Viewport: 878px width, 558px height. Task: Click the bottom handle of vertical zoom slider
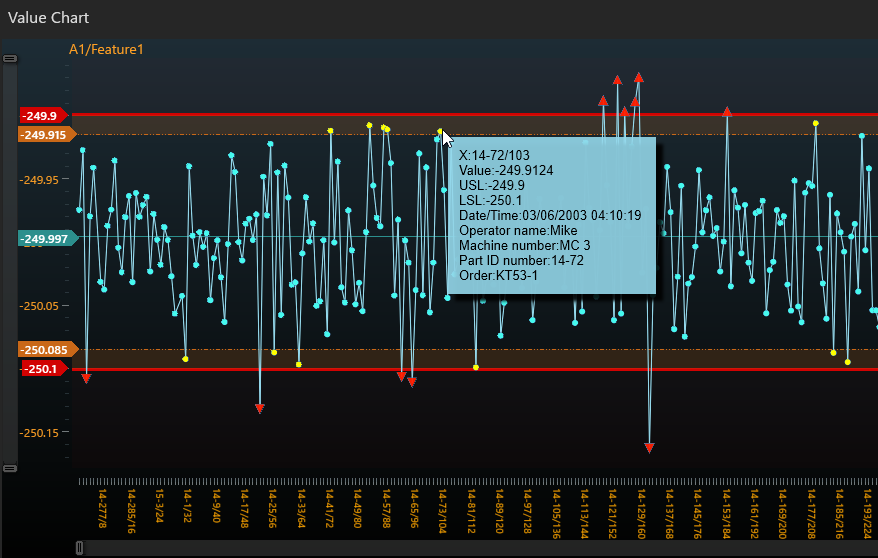(10, 468)
